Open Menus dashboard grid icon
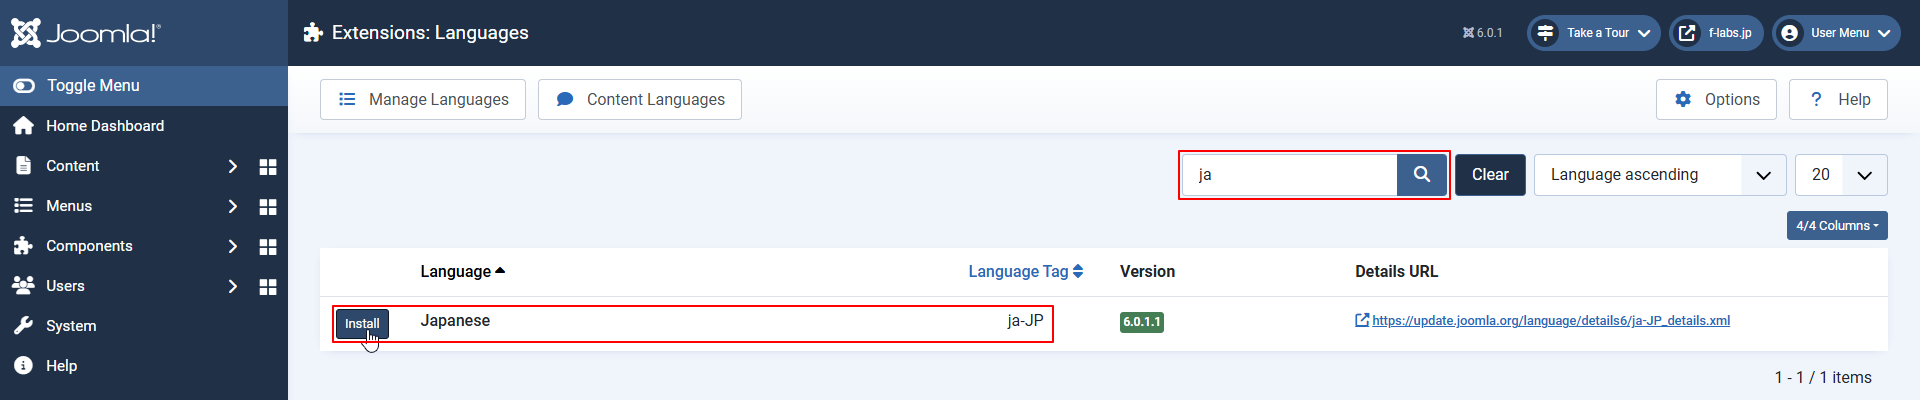Image resolution: width=1920 pixels, height=400 pixels. click(x=268, y=206)
